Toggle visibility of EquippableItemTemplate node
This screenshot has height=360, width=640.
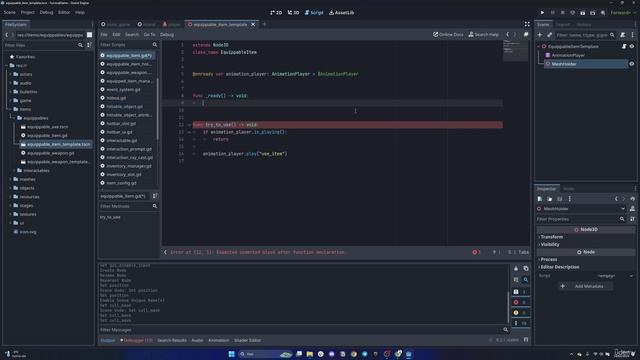click(x=632, y=47)
